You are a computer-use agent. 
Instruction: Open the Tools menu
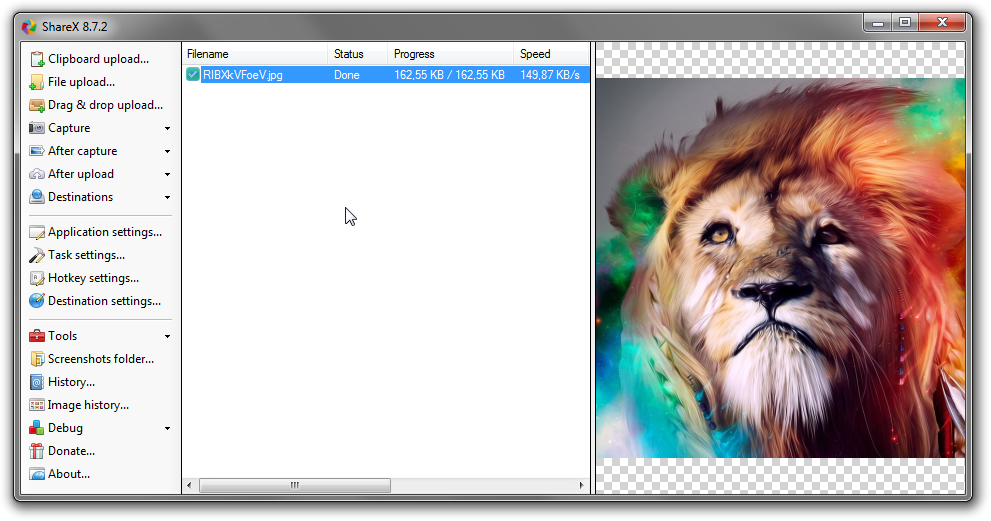point(63,336)
